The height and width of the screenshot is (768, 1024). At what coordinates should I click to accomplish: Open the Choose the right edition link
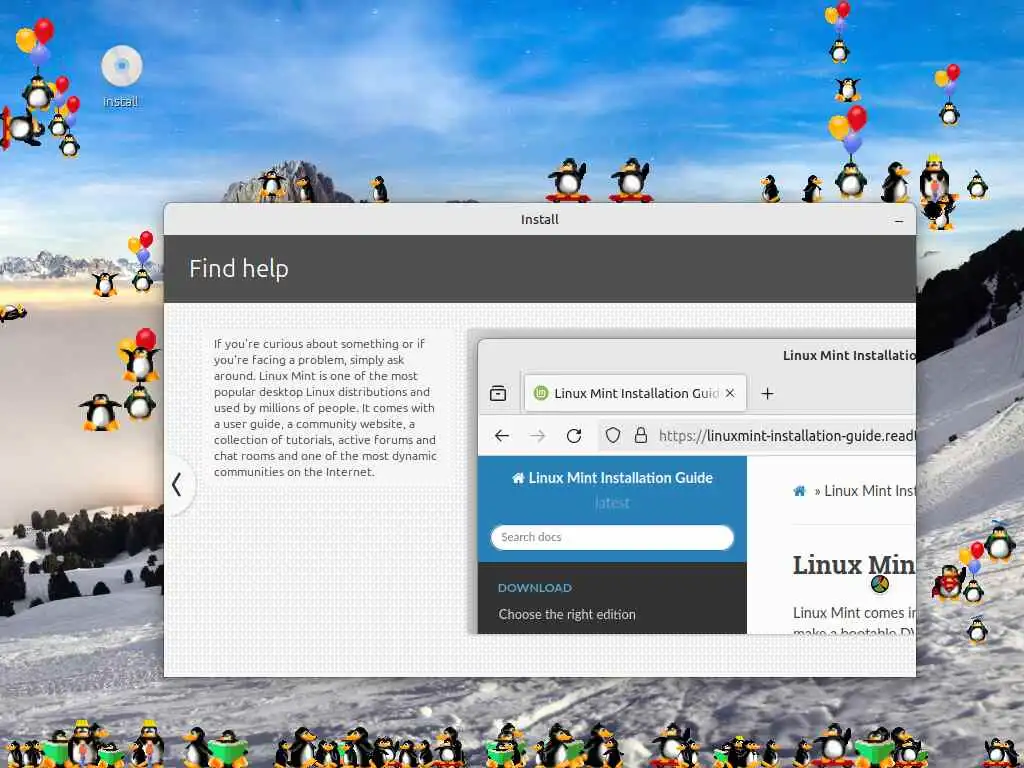(567, 615)
